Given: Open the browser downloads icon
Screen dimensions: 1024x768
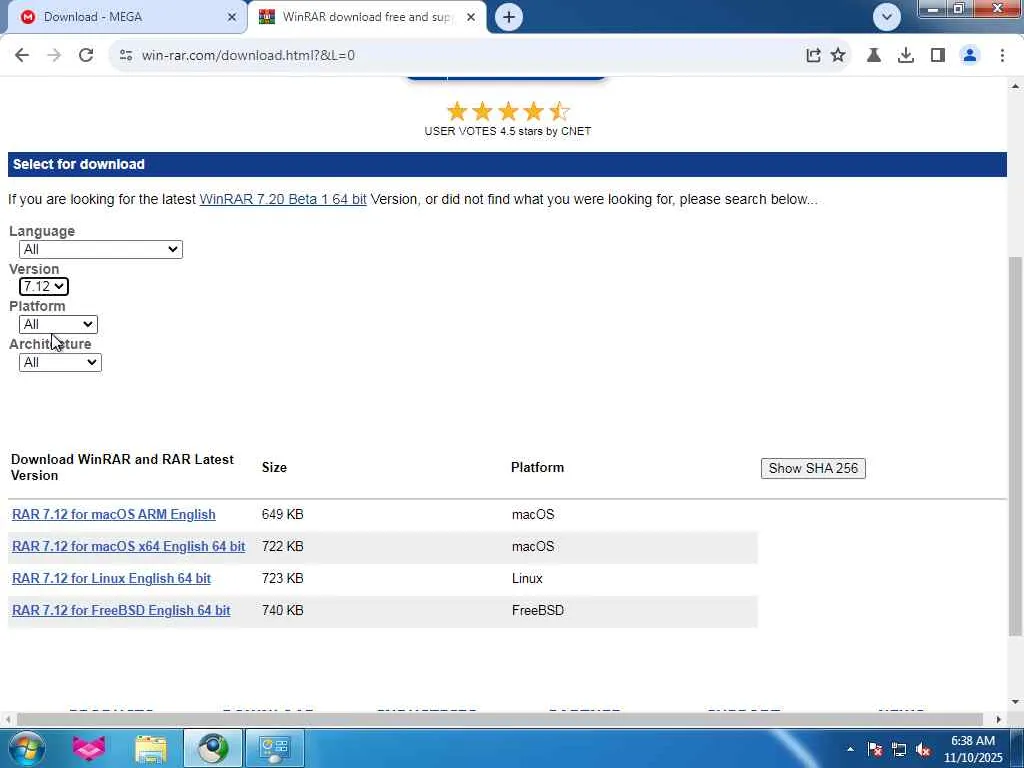Looking at the screenshot, I should [x=906, y=56].
